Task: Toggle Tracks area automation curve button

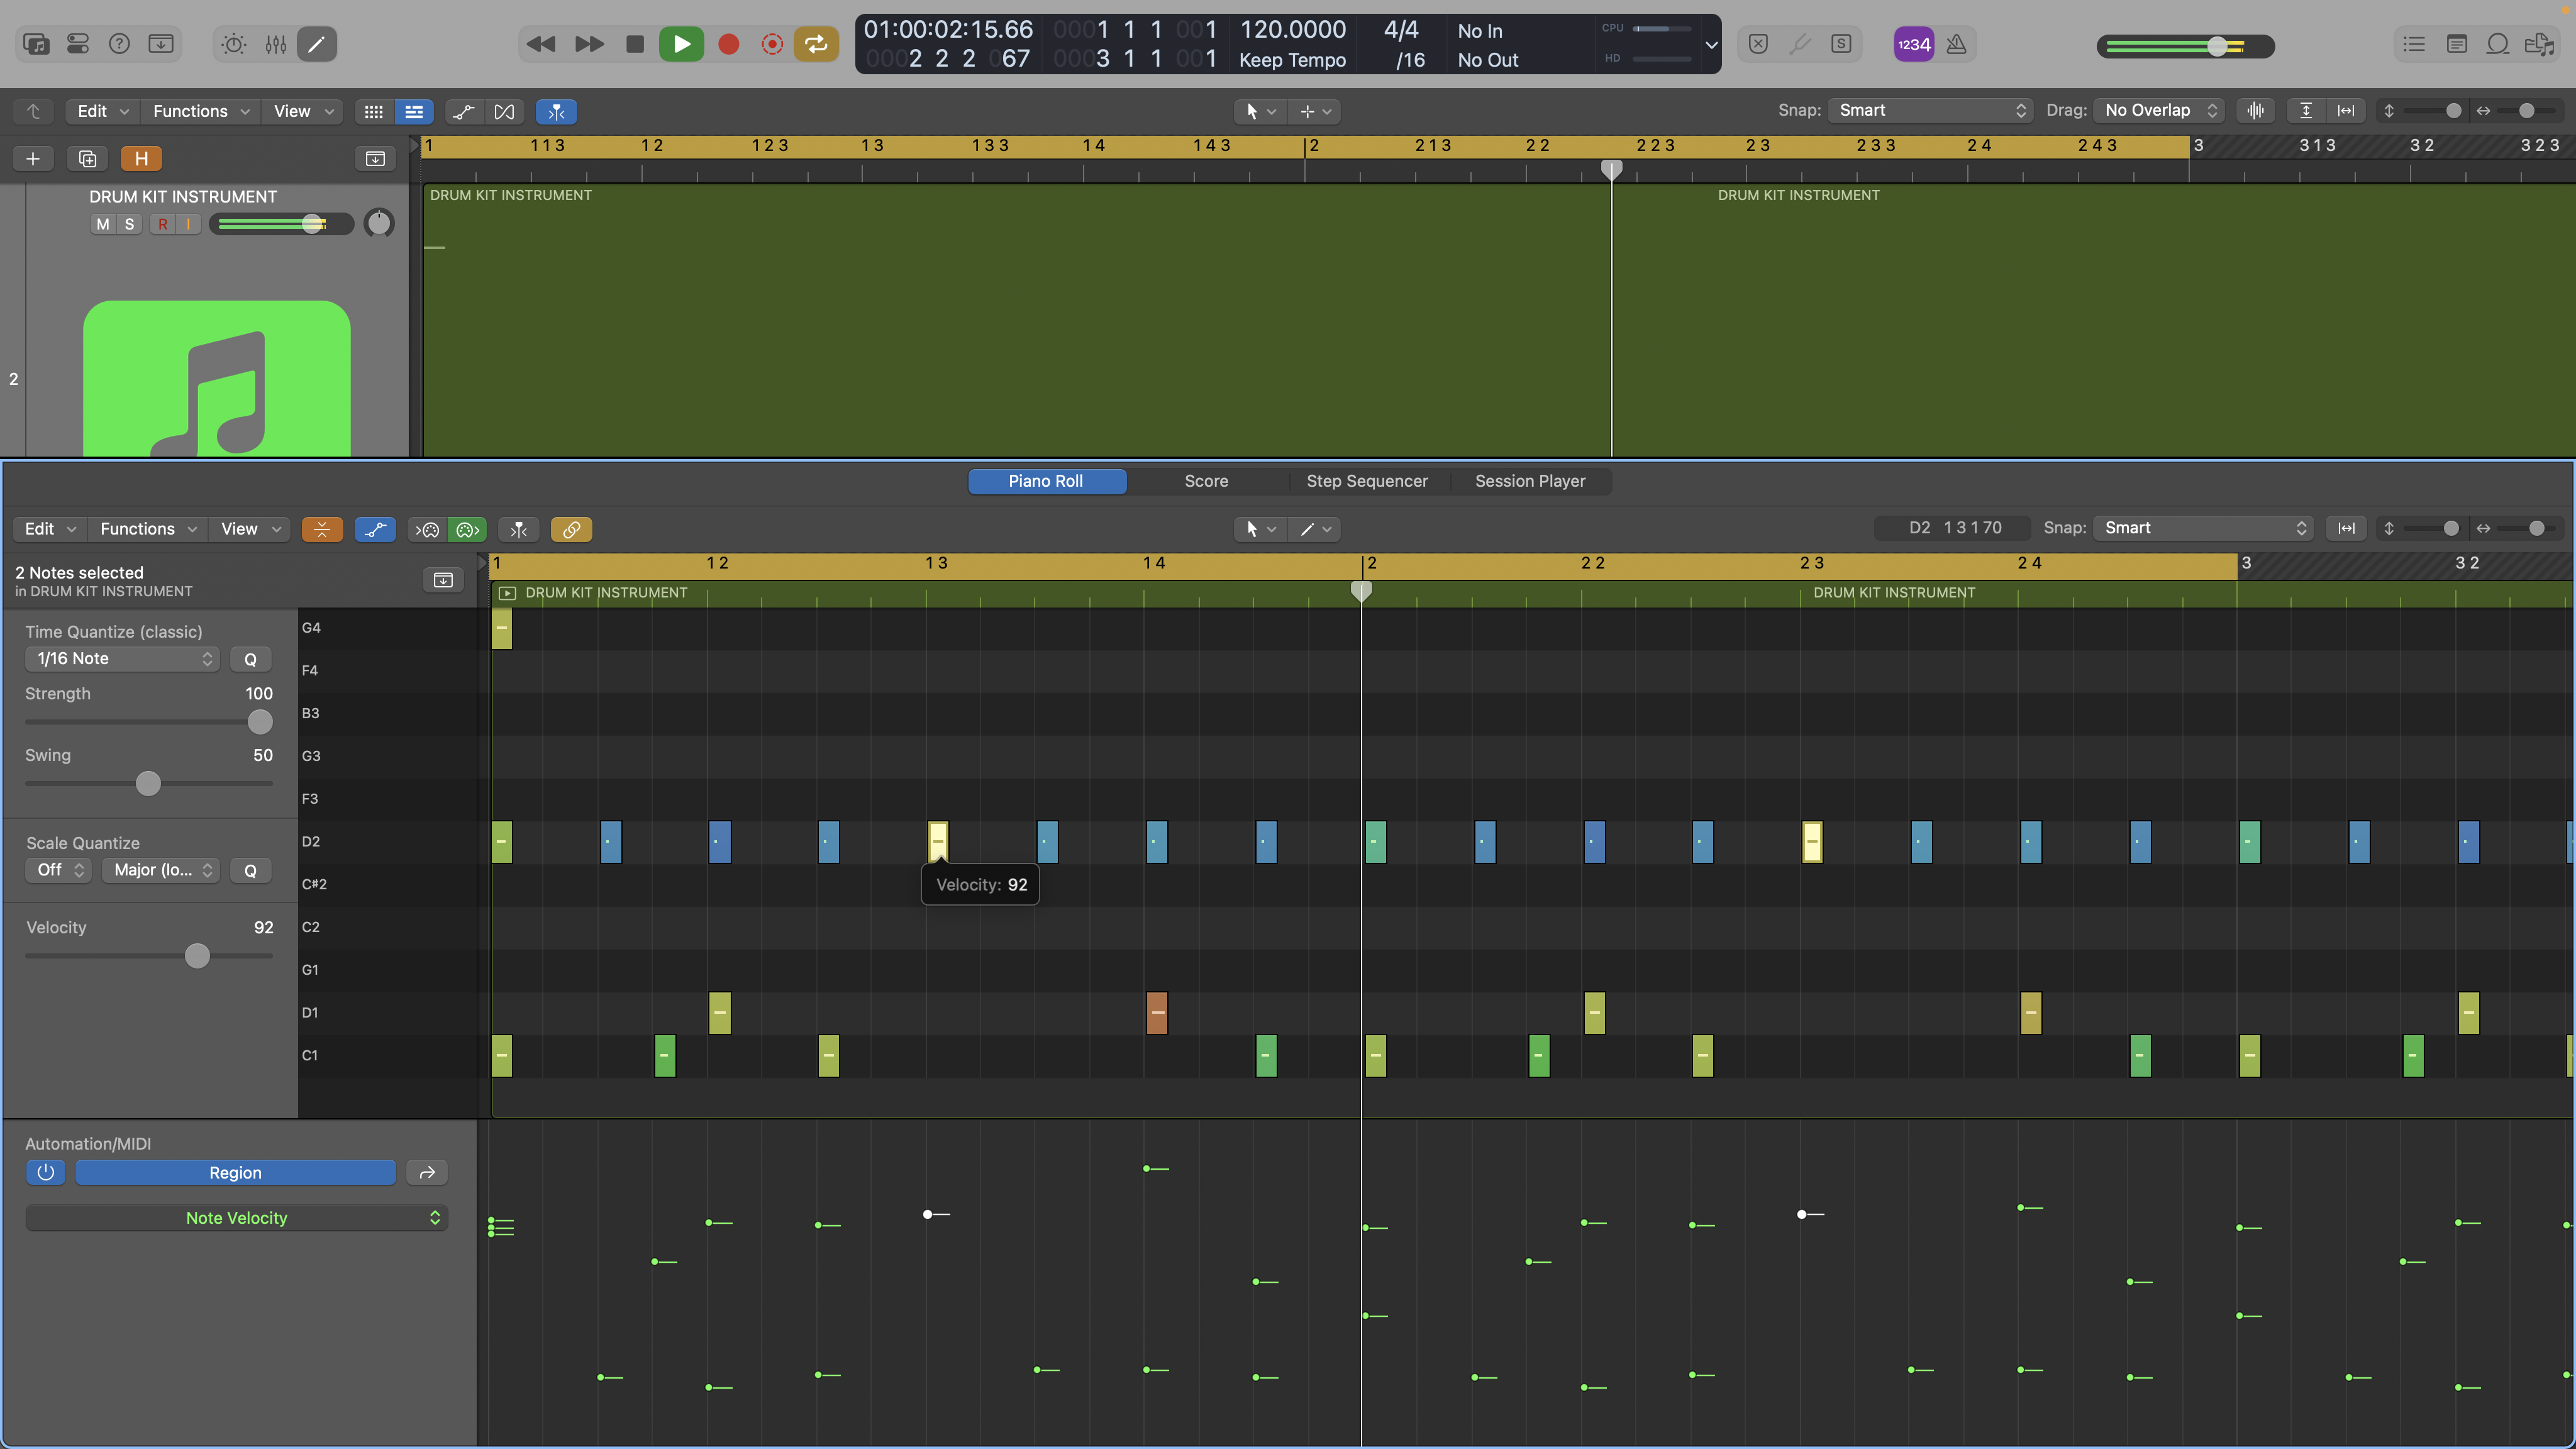Action: [463, 111]
